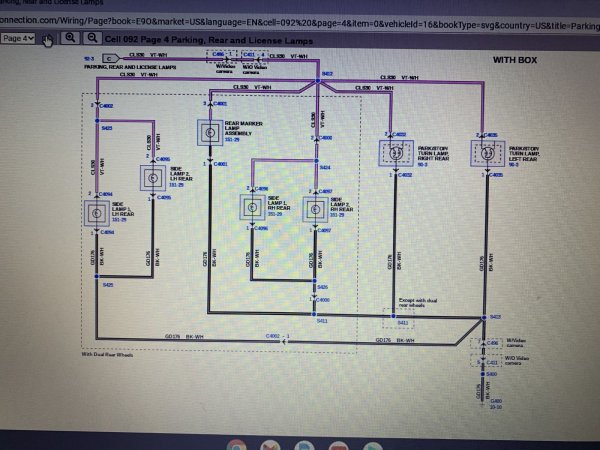Click the upper S425 splice label
This screenshot has height=450, width=600.
pos(107,128)
